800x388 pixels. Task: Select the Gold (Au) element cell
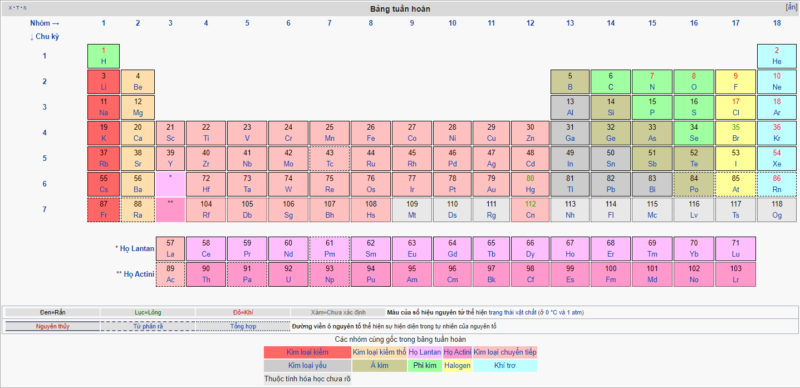[x=491, y=184]
